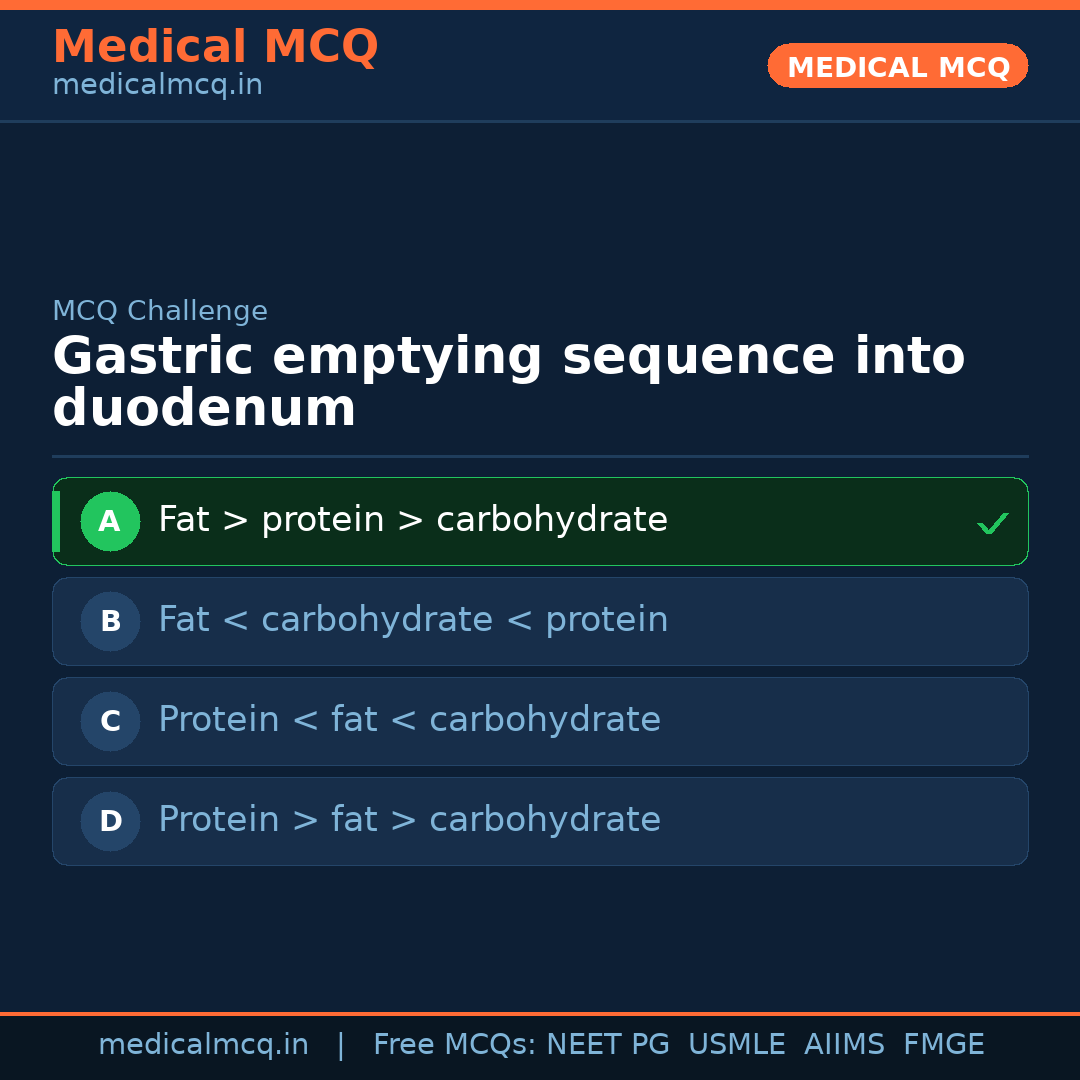Open the Medical MCQ header title

pyautogui.click(x=215, y=47)
